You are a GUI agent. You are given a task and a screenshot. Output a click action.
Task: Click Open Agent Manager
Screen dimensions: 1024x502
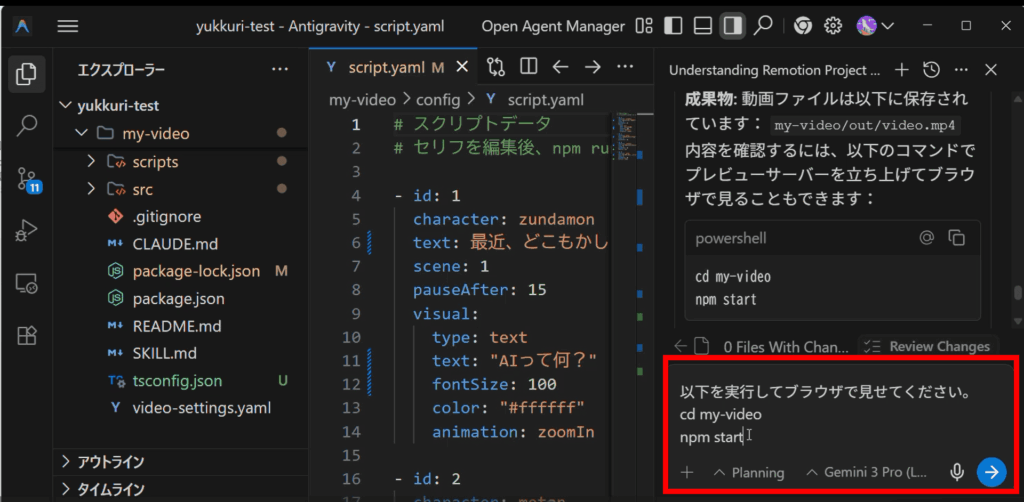552,26
